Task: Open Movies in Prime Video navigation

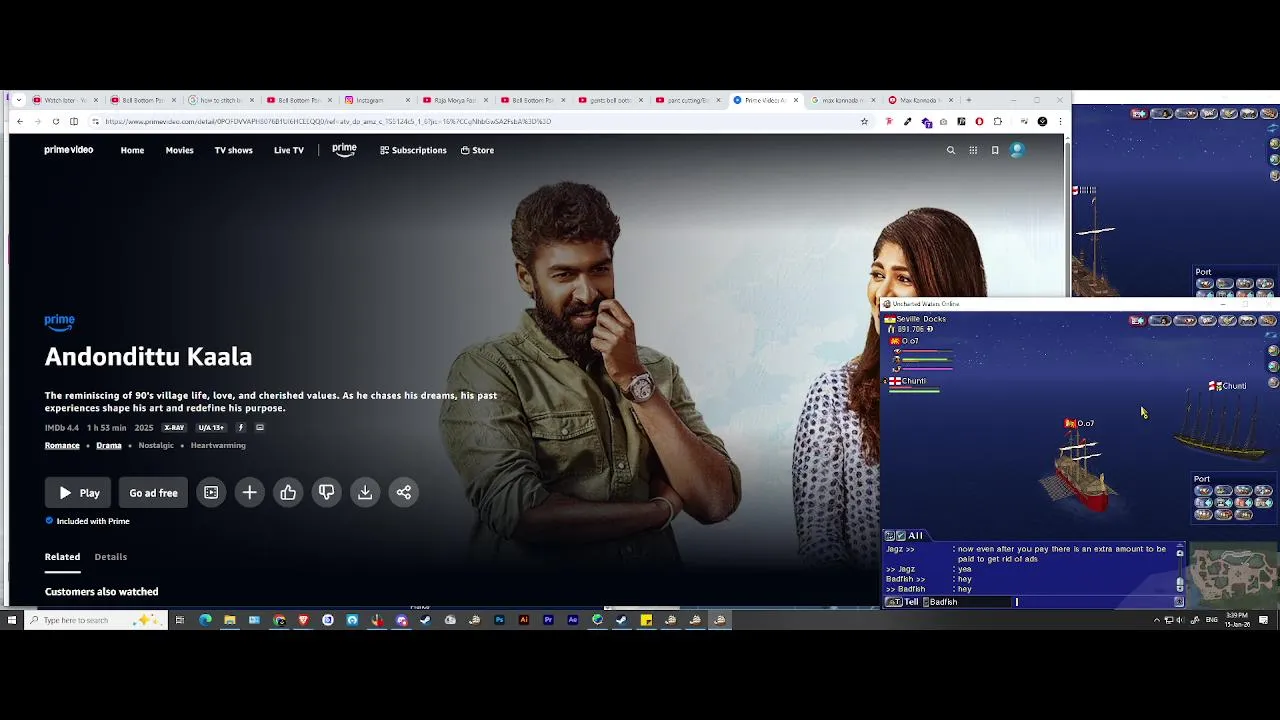Action: (179, 150)
